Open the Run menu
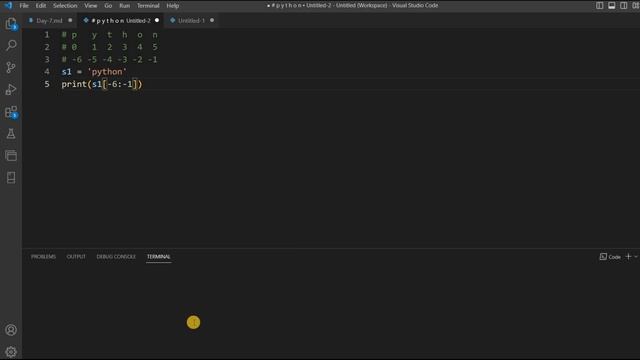This screenshot has width=640, height=360. [x=124, y=6]
